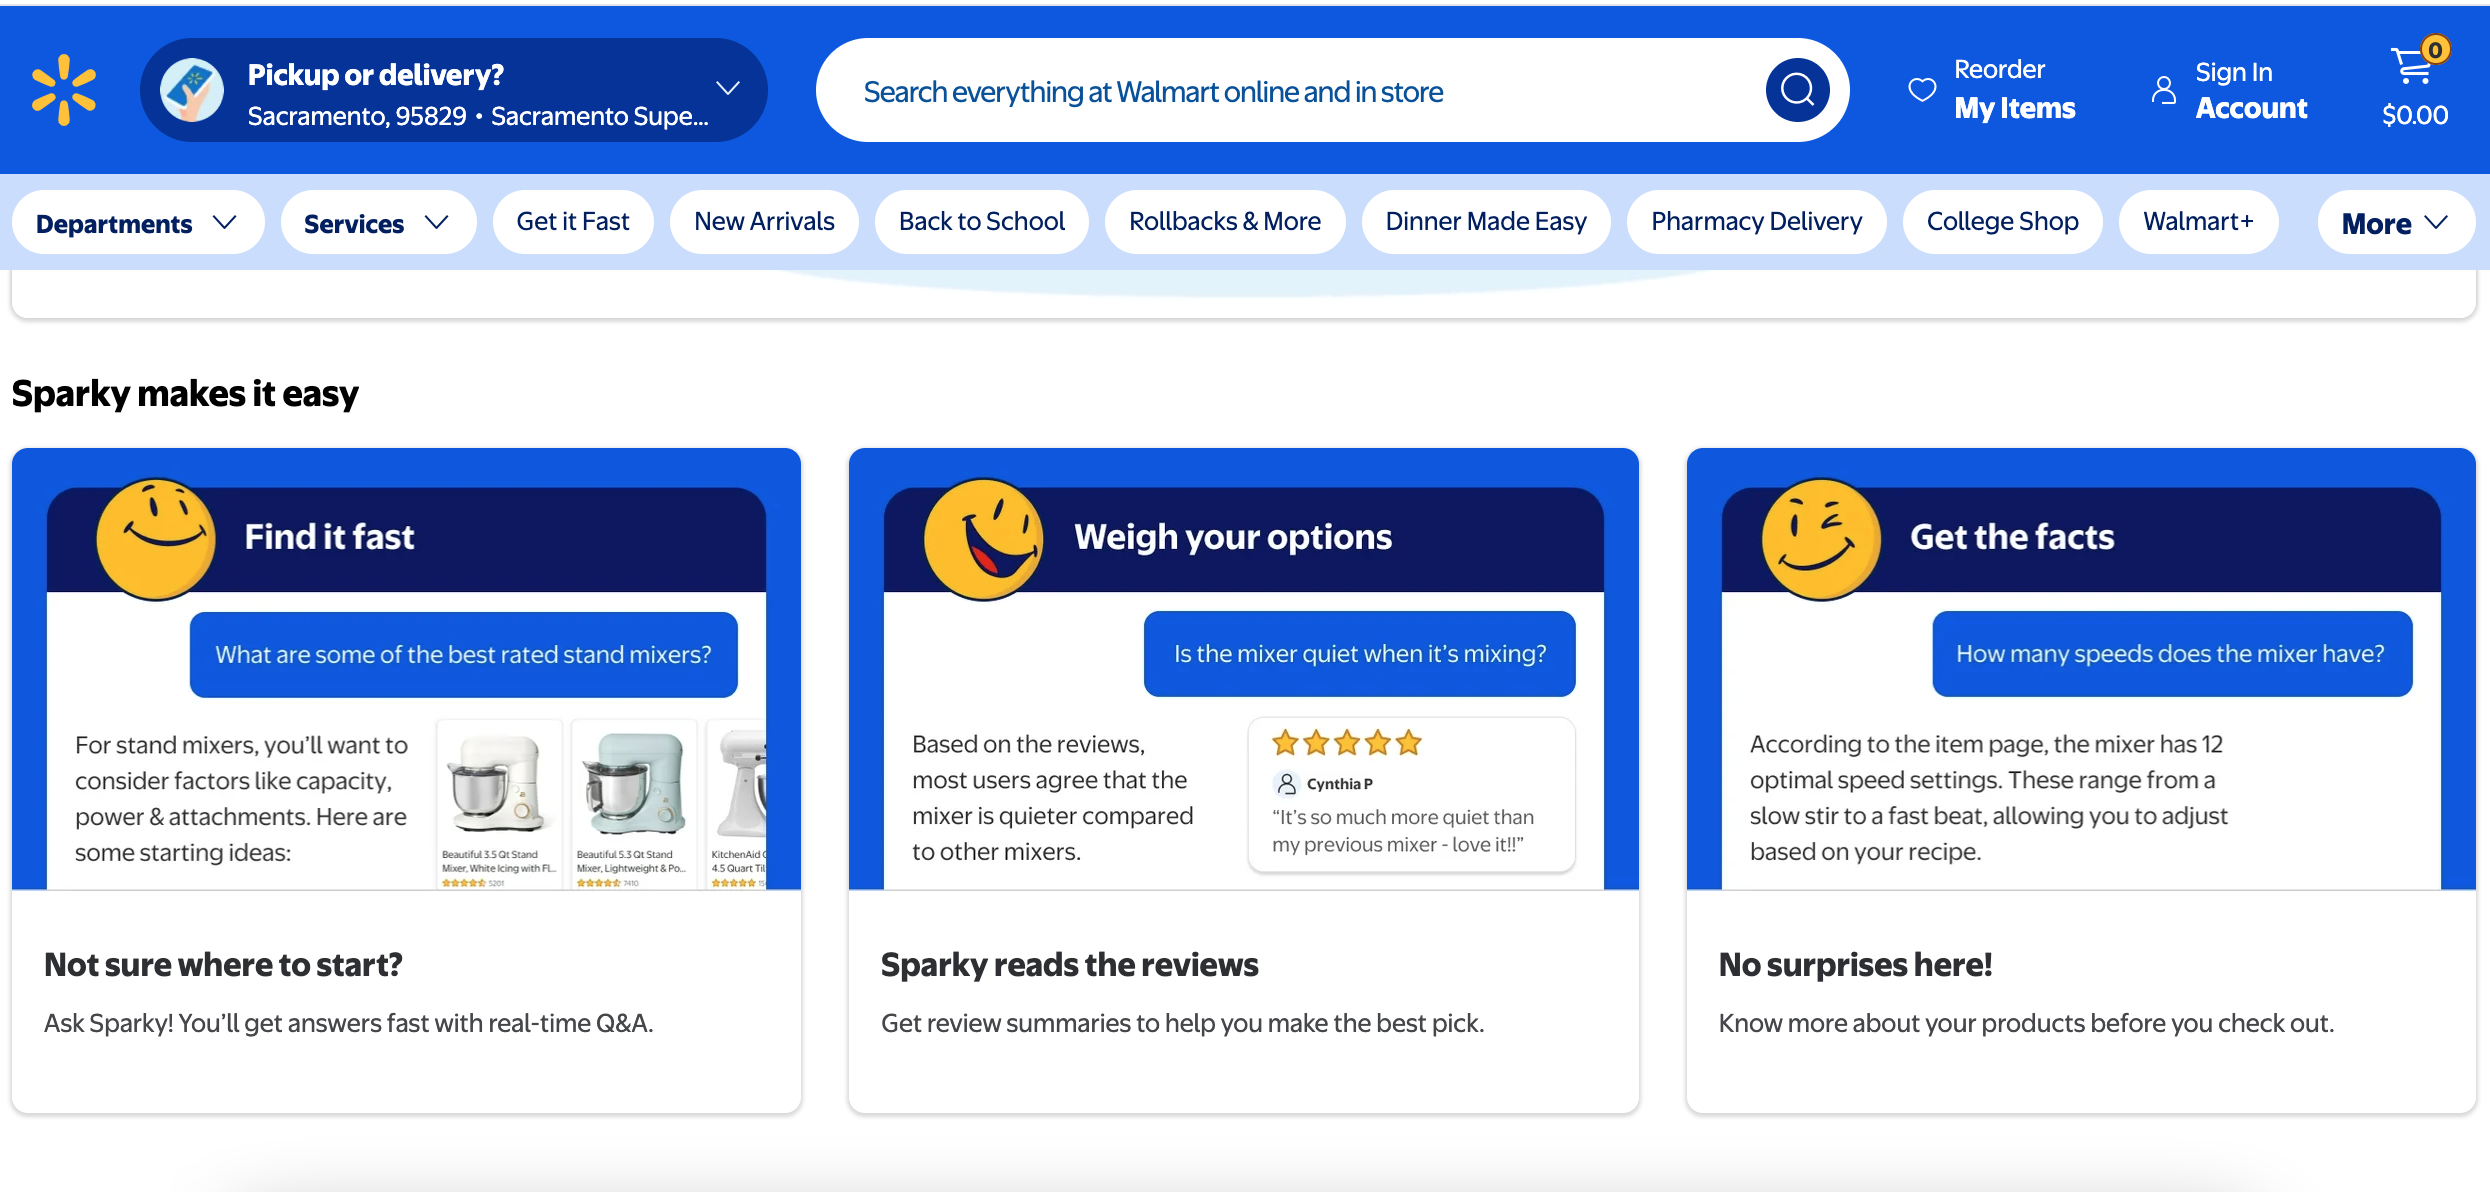The image size is (2490, 1192).
Task: Click the five-star rating in Cynthia P review
Action: (x=1346, y=743)
